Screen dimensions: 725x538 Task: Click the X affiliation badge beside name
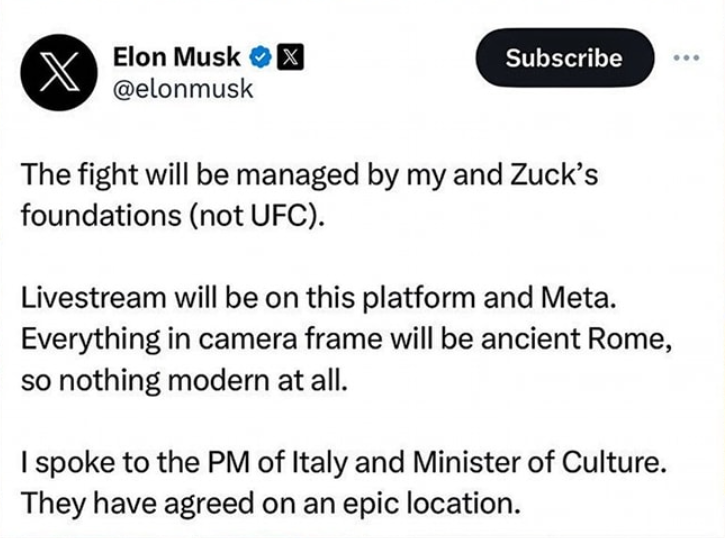point(290,57)
